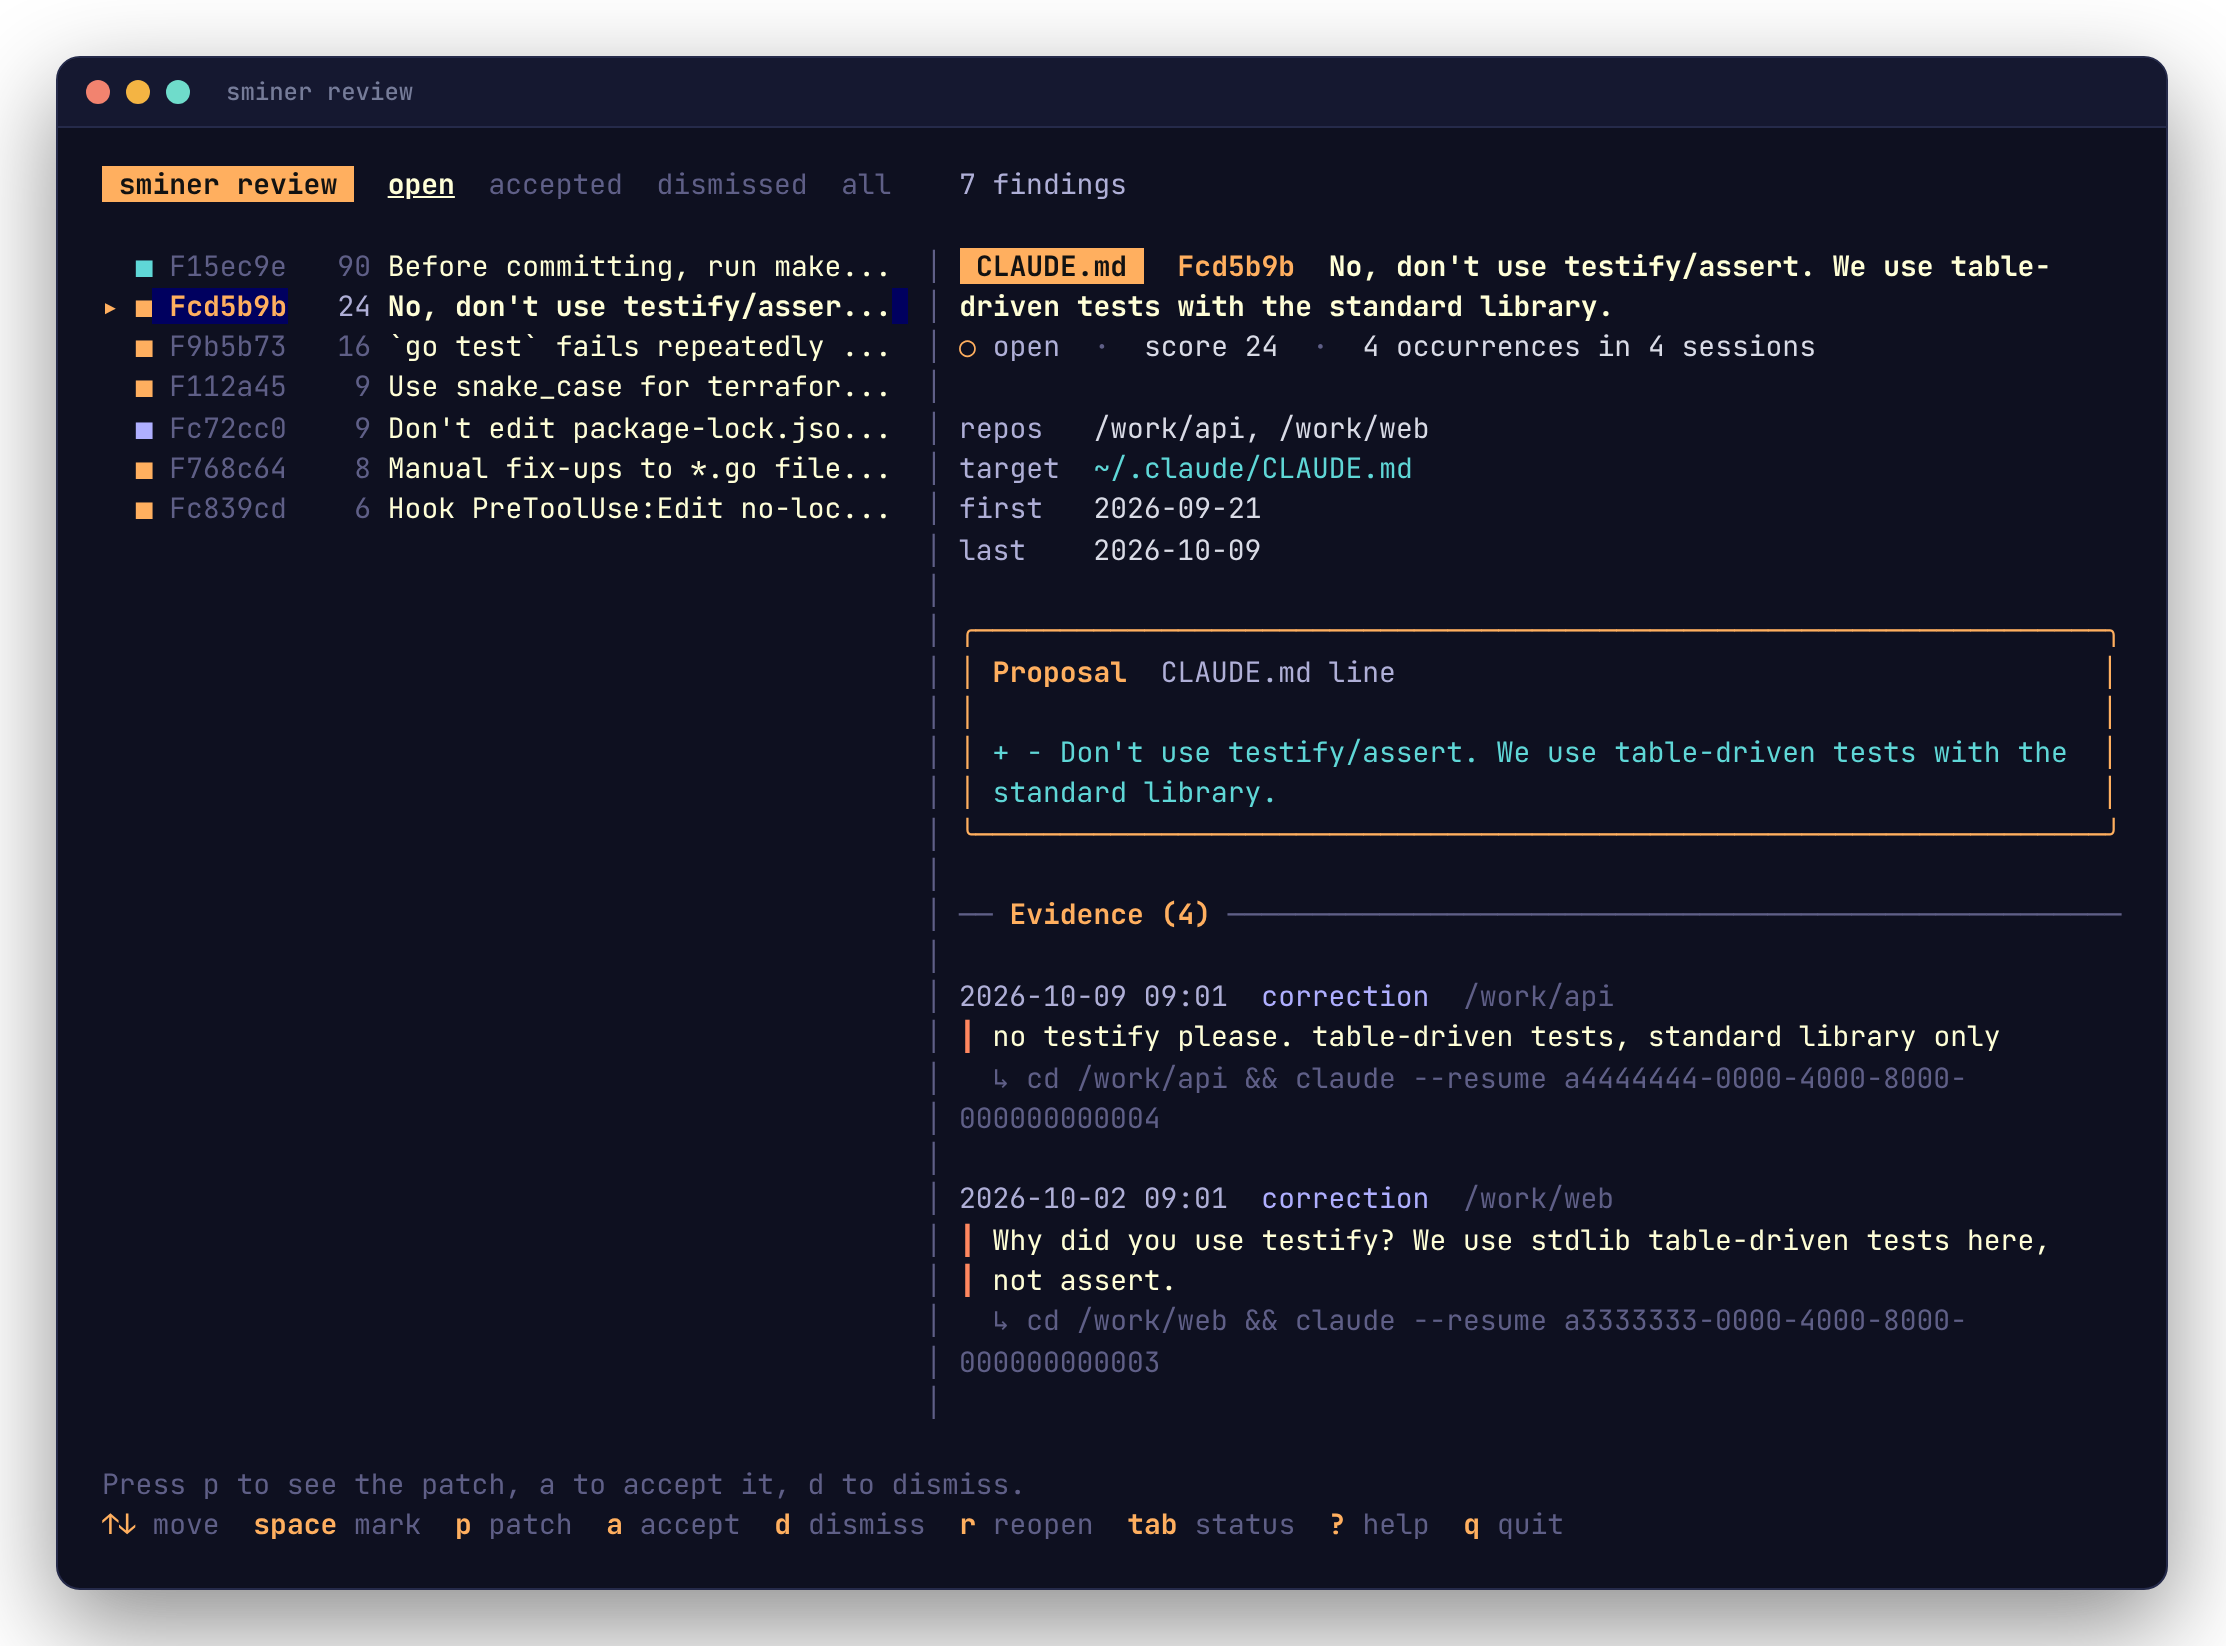Click the a accept shortcut
This screenshot has height=1648, width=2226.
673,1525
